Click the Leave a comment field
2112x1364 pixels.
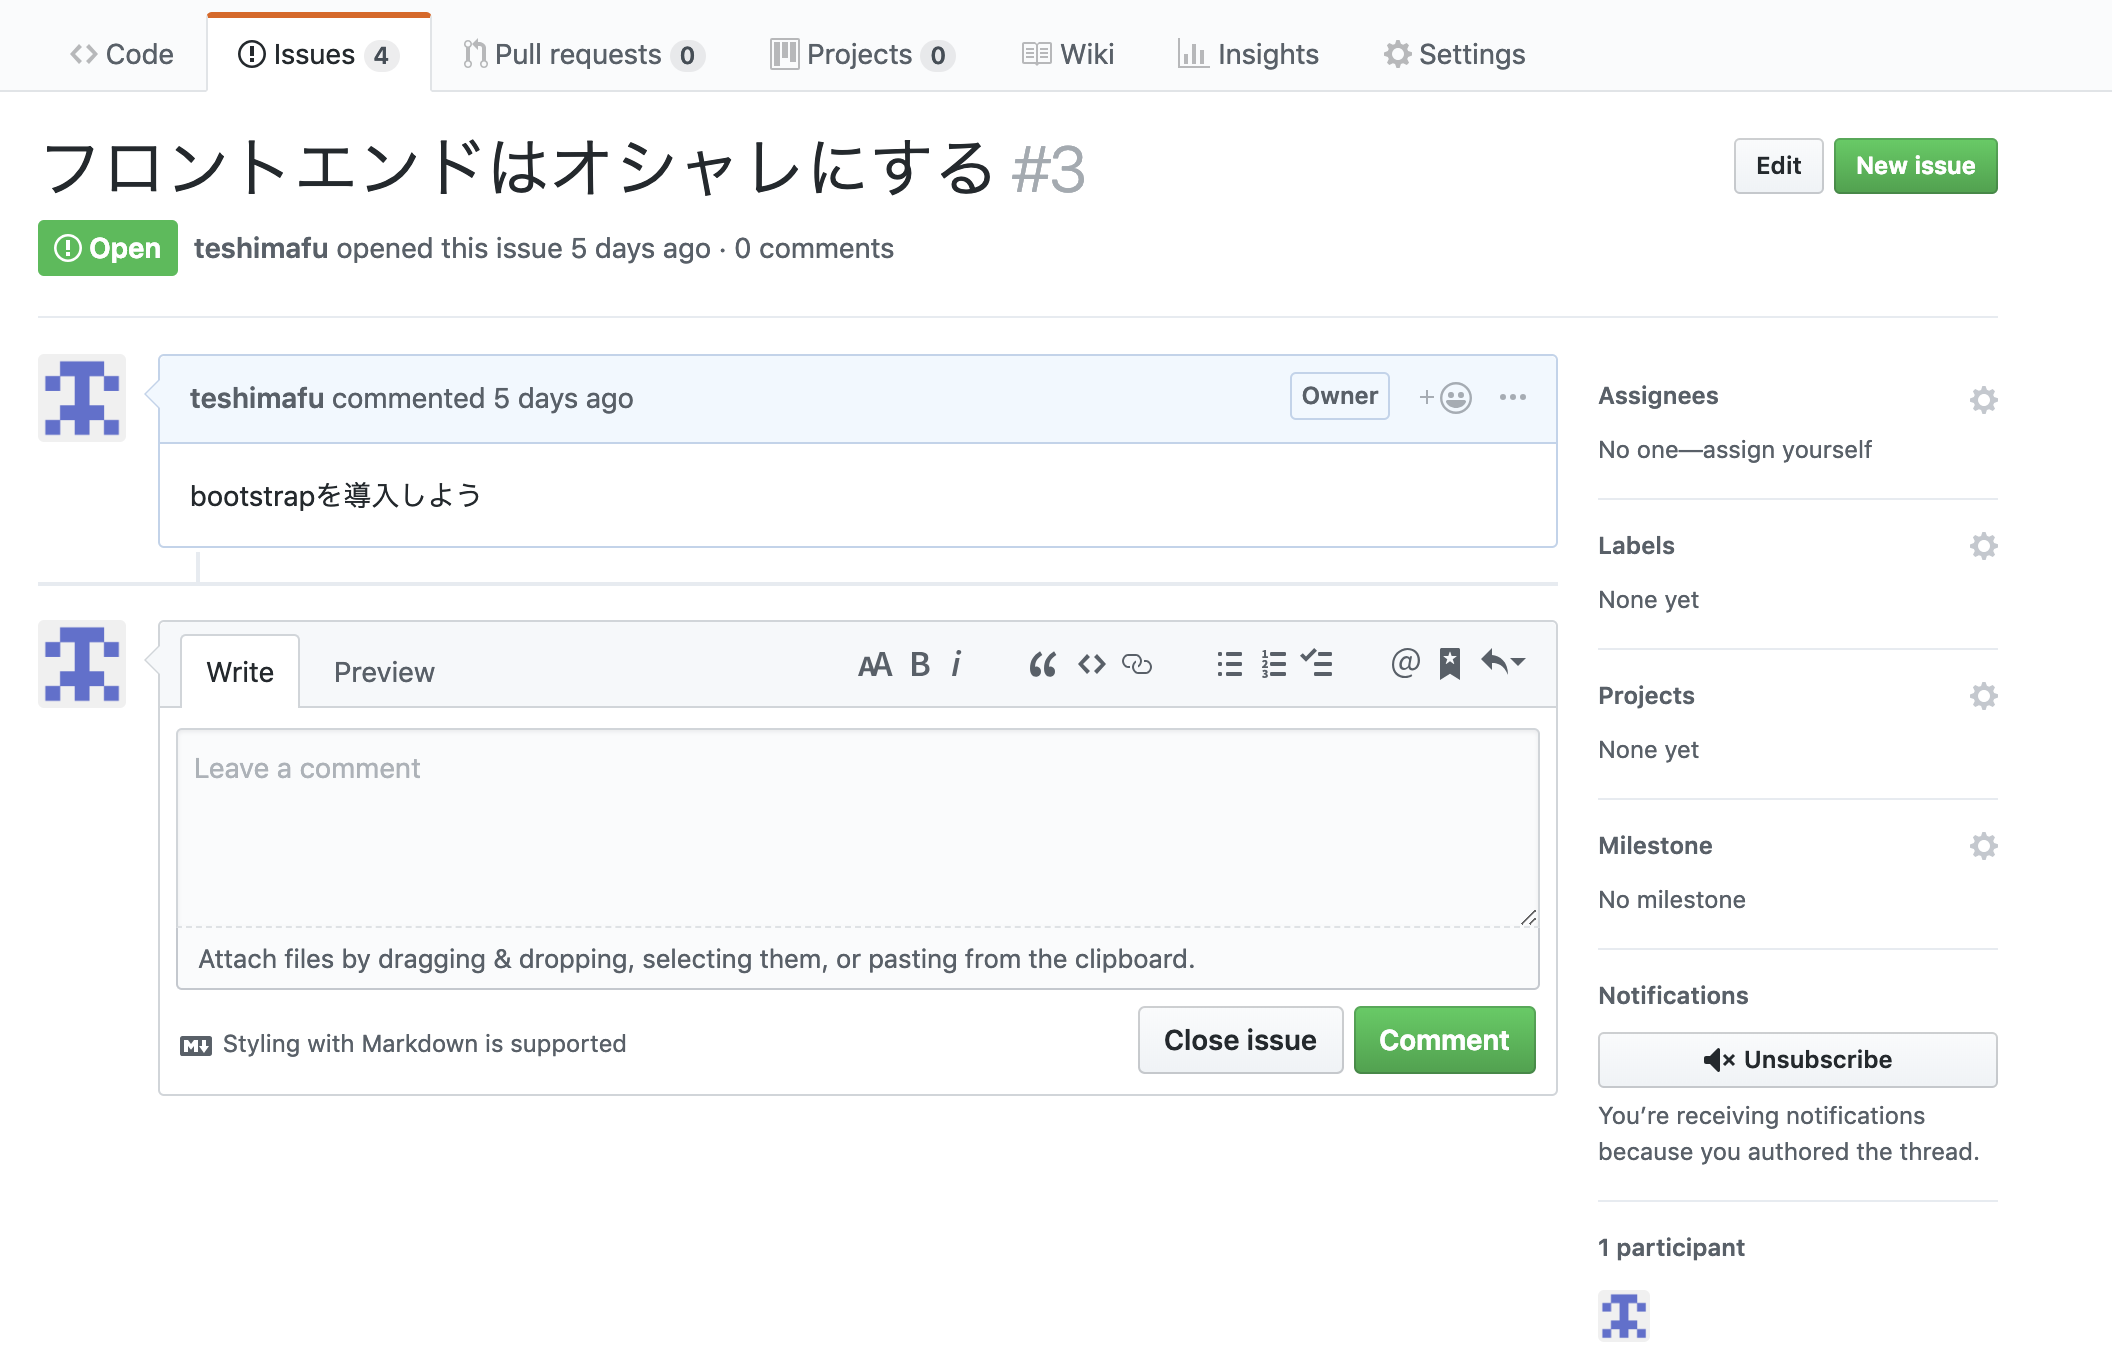(855, 820)
